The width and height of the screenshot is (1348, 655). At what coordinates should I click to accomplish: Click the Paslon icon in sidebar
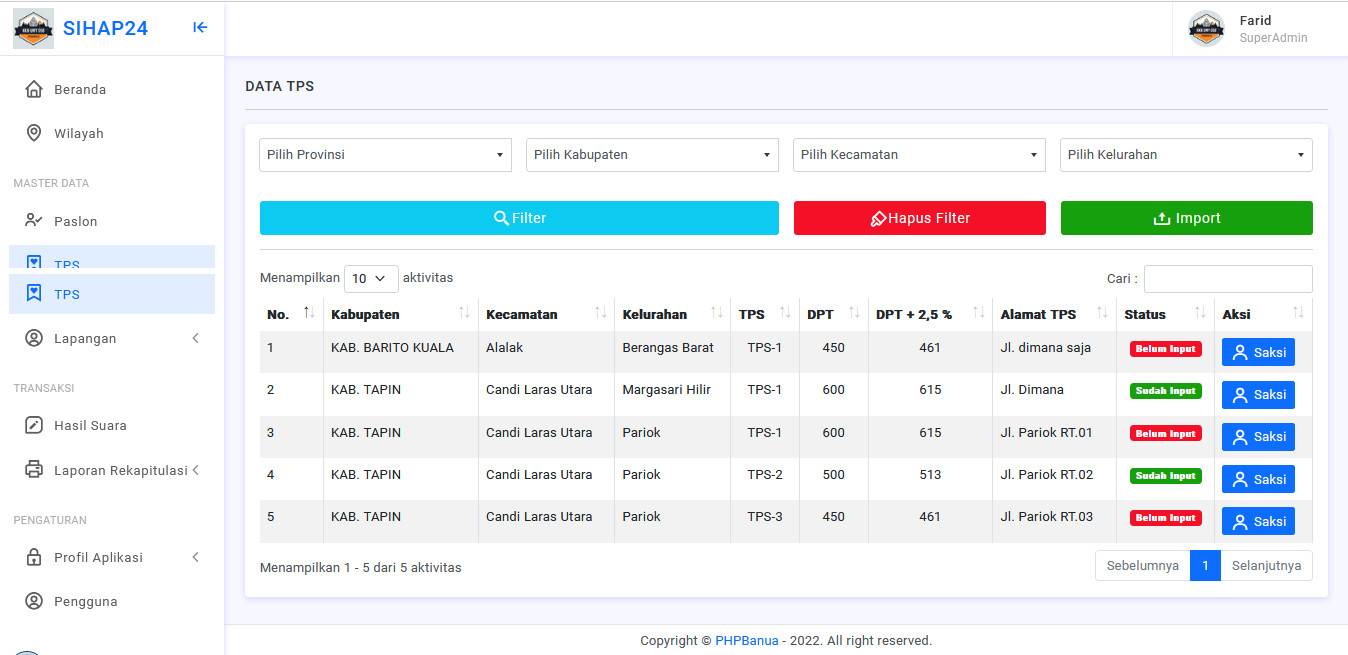pyautogui.click(x=34, y=221)
